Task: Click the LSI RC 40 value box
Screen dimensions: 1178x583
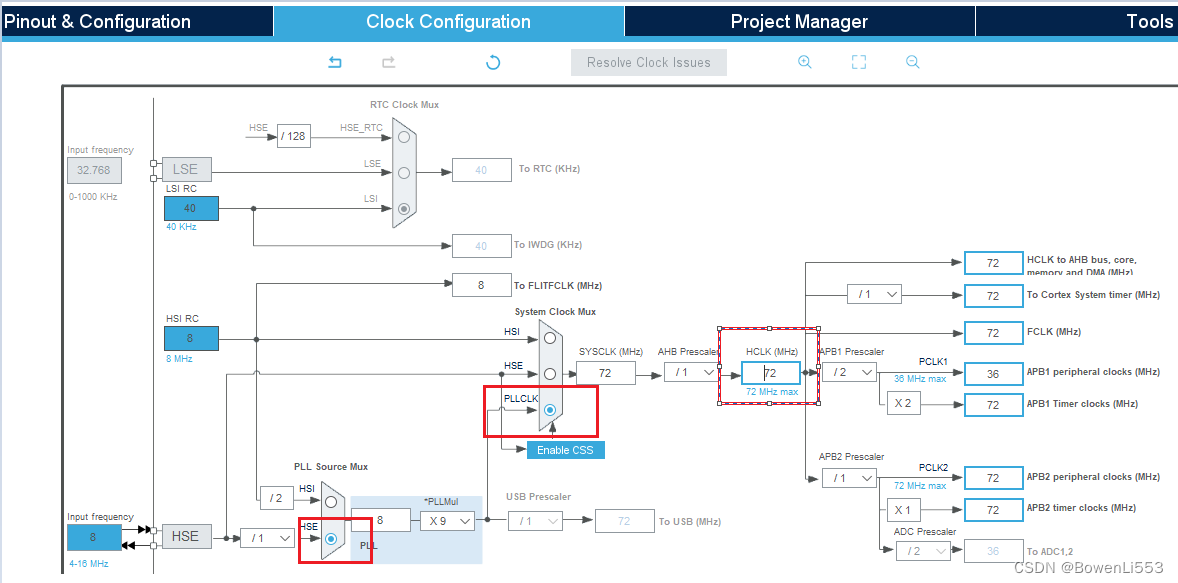Action: (192, 208)
